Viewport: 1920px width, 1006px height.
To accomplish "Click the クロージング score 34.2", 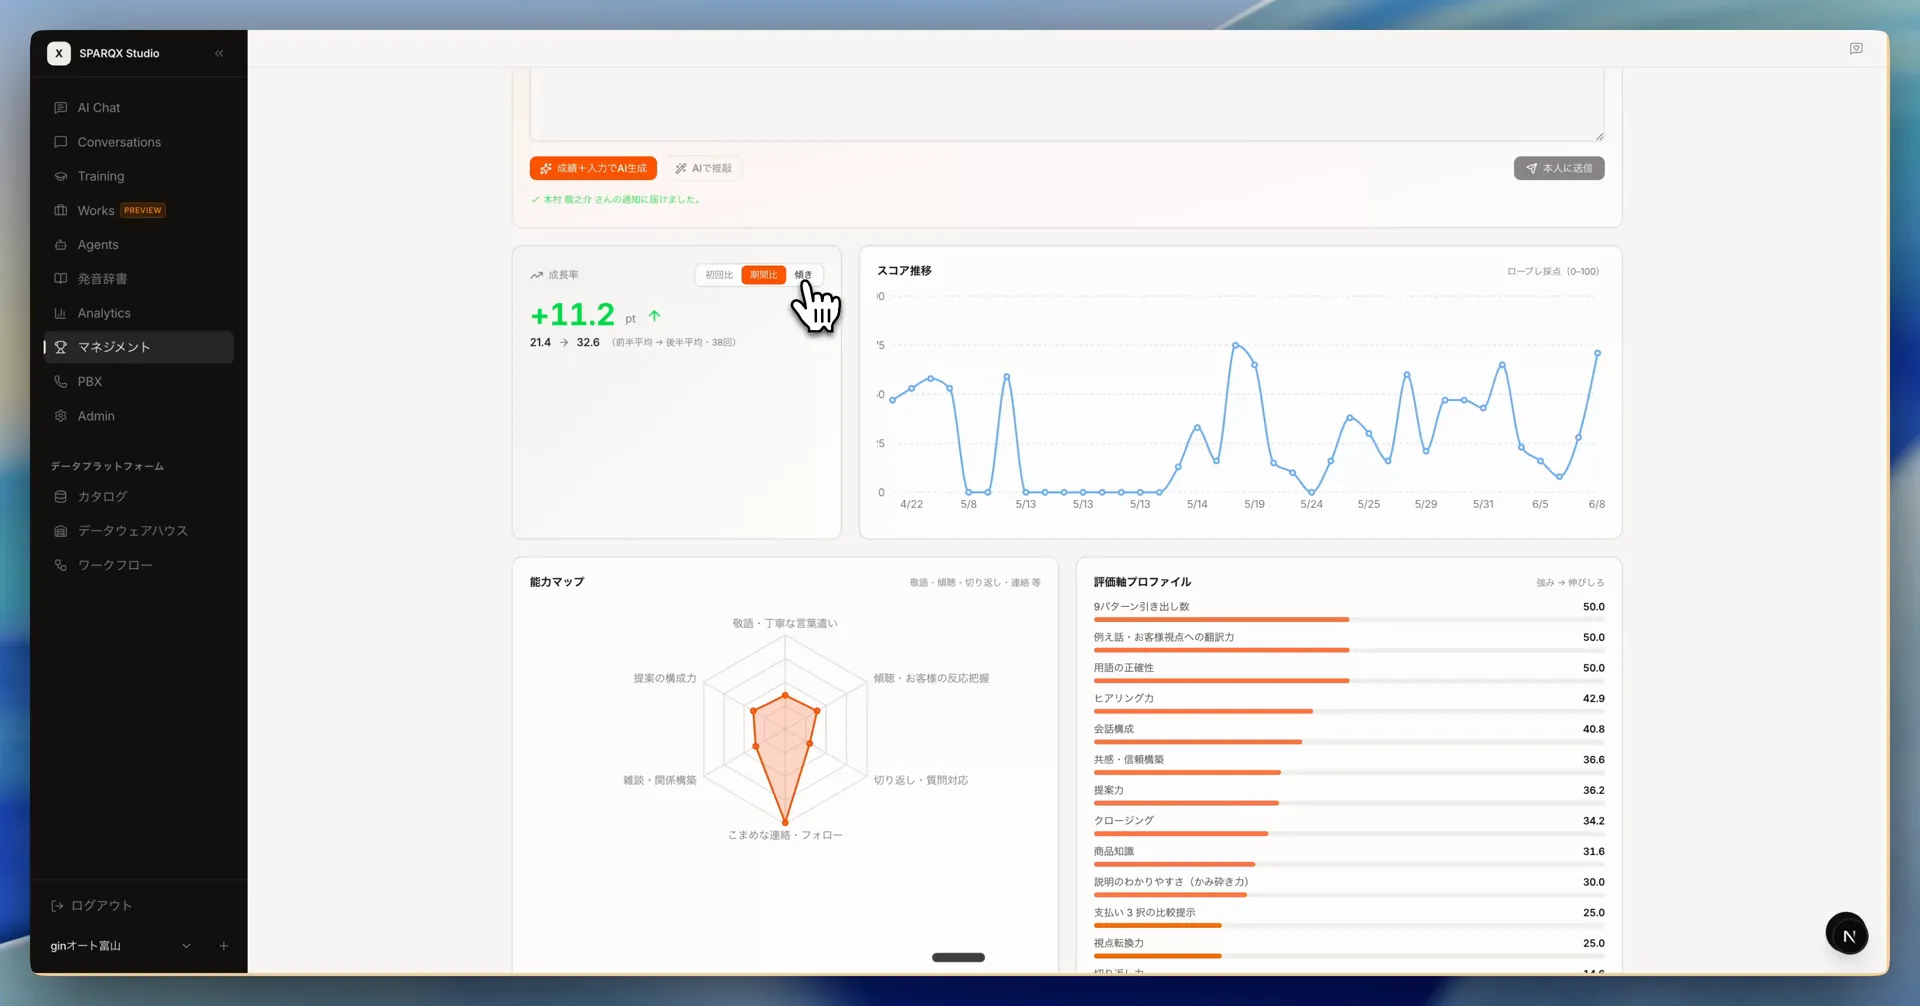I will coord(1593,821).
